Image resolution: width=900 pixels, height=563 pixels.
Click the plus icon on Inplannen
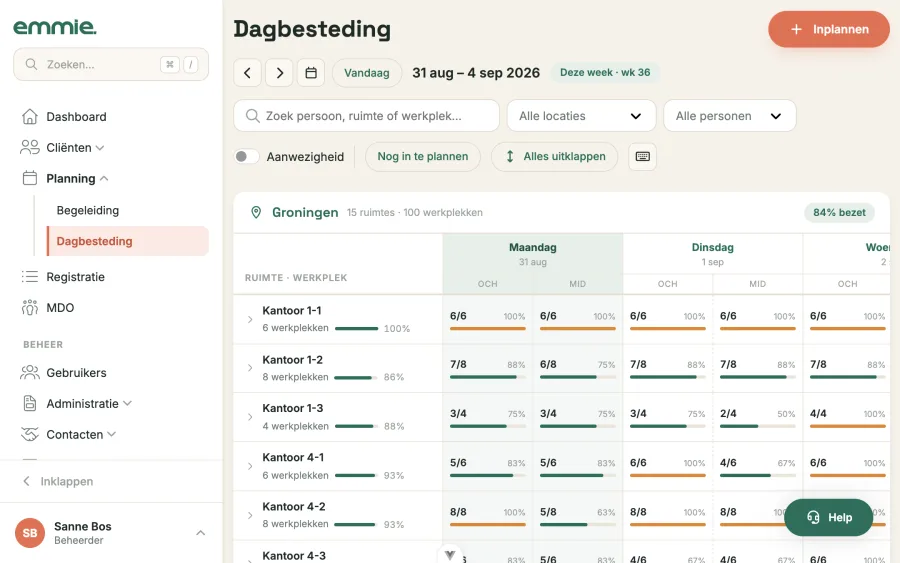[796, 29]
